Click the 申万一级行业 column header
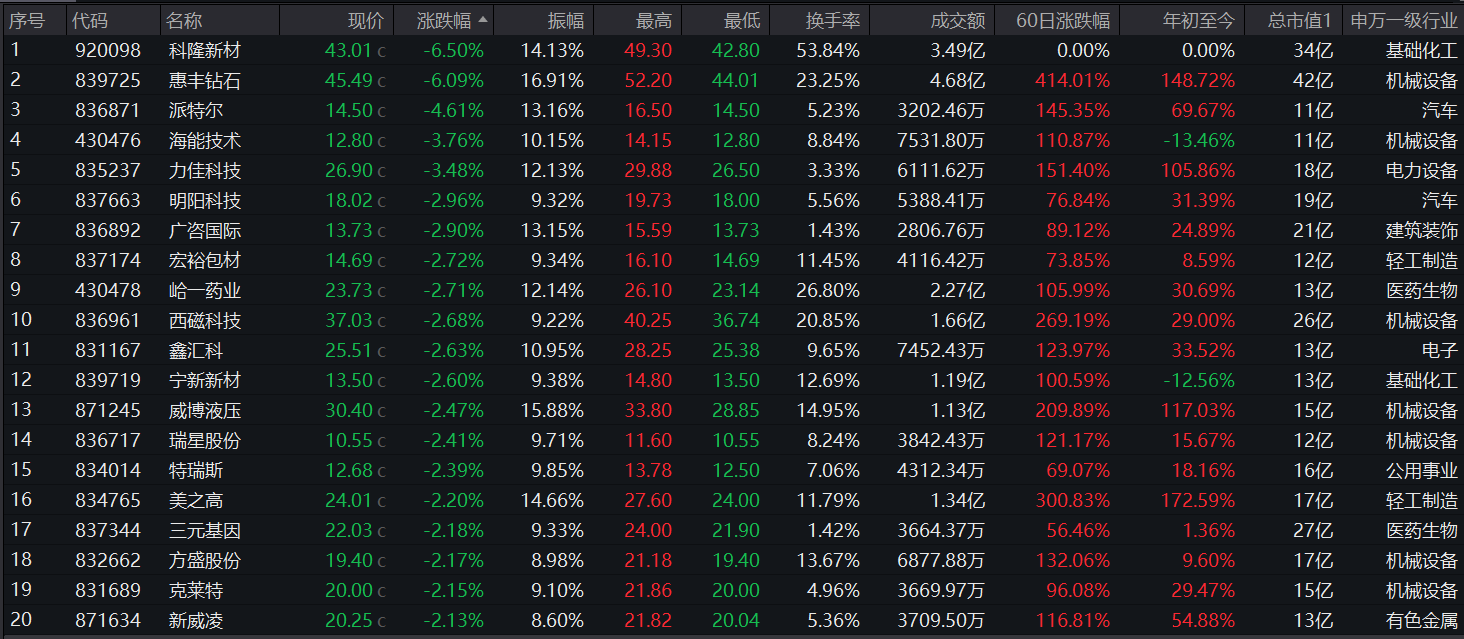The width and height of the screenshot is (1464, 639). [x=1403, y=20]
